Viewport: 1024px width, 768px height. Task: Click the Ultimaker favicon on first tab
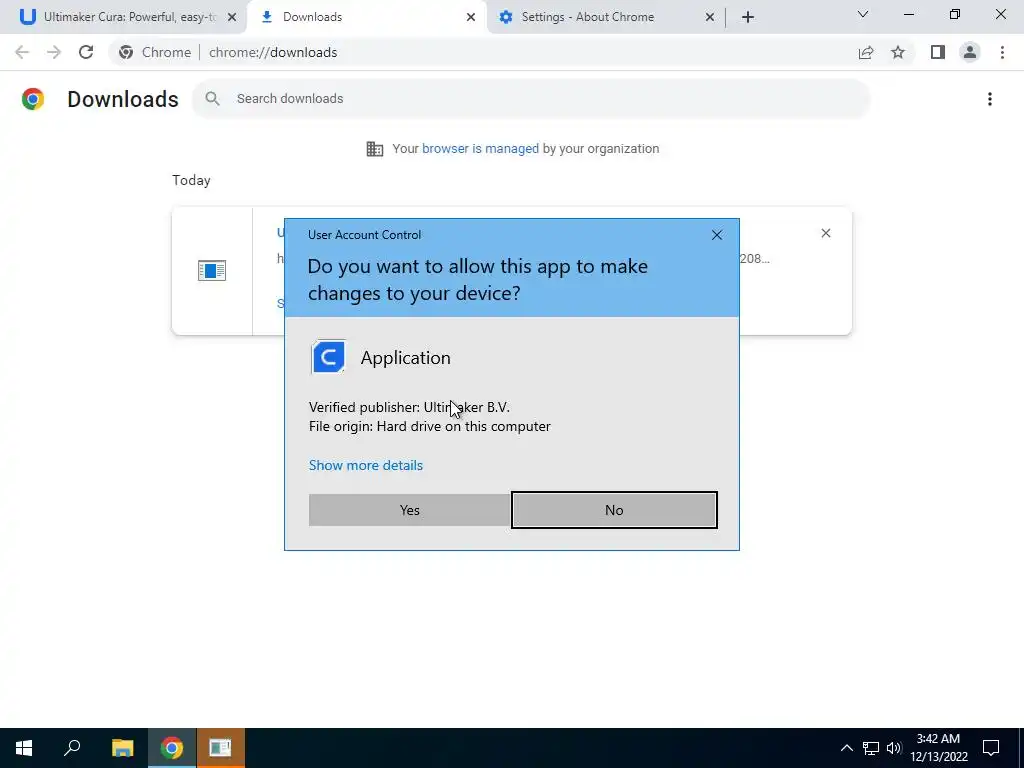[x=27, y=17]
